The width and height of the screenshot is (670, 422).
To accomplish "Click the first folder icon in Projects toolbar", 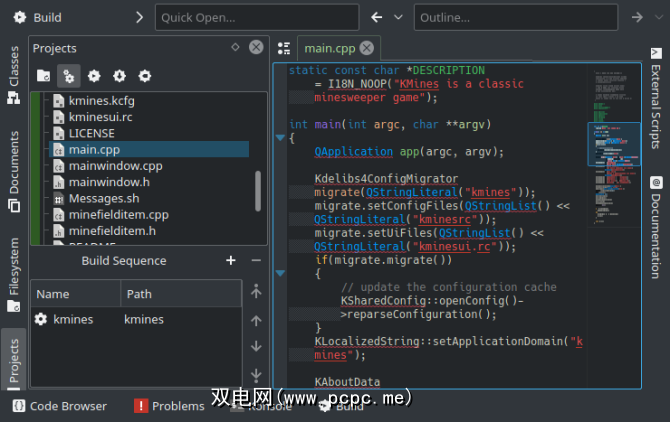I will coord(43,76).
